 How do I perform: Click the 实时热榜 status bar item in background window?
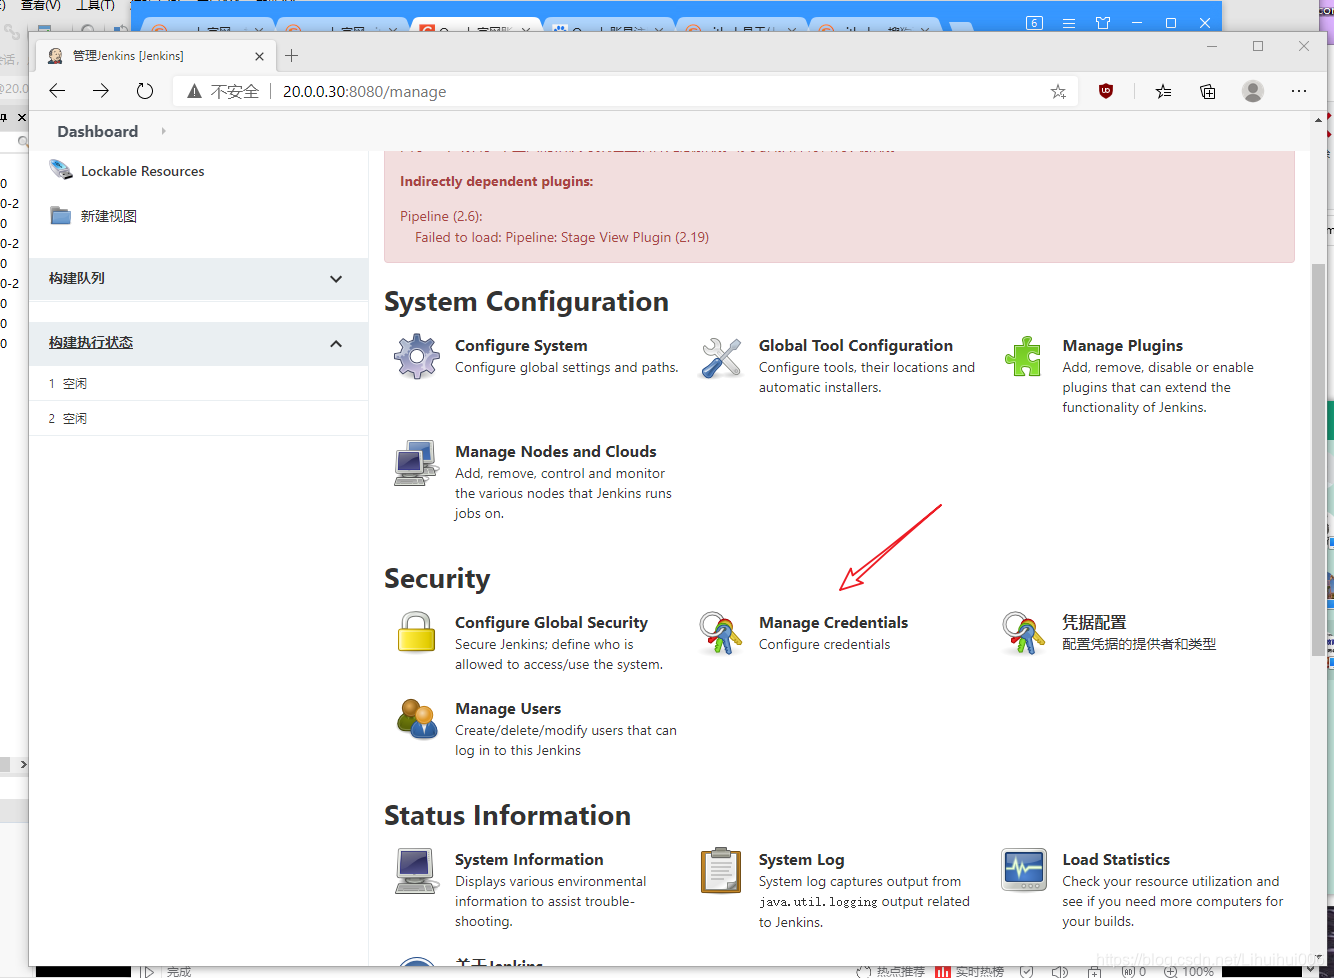(x=969, y=971)
